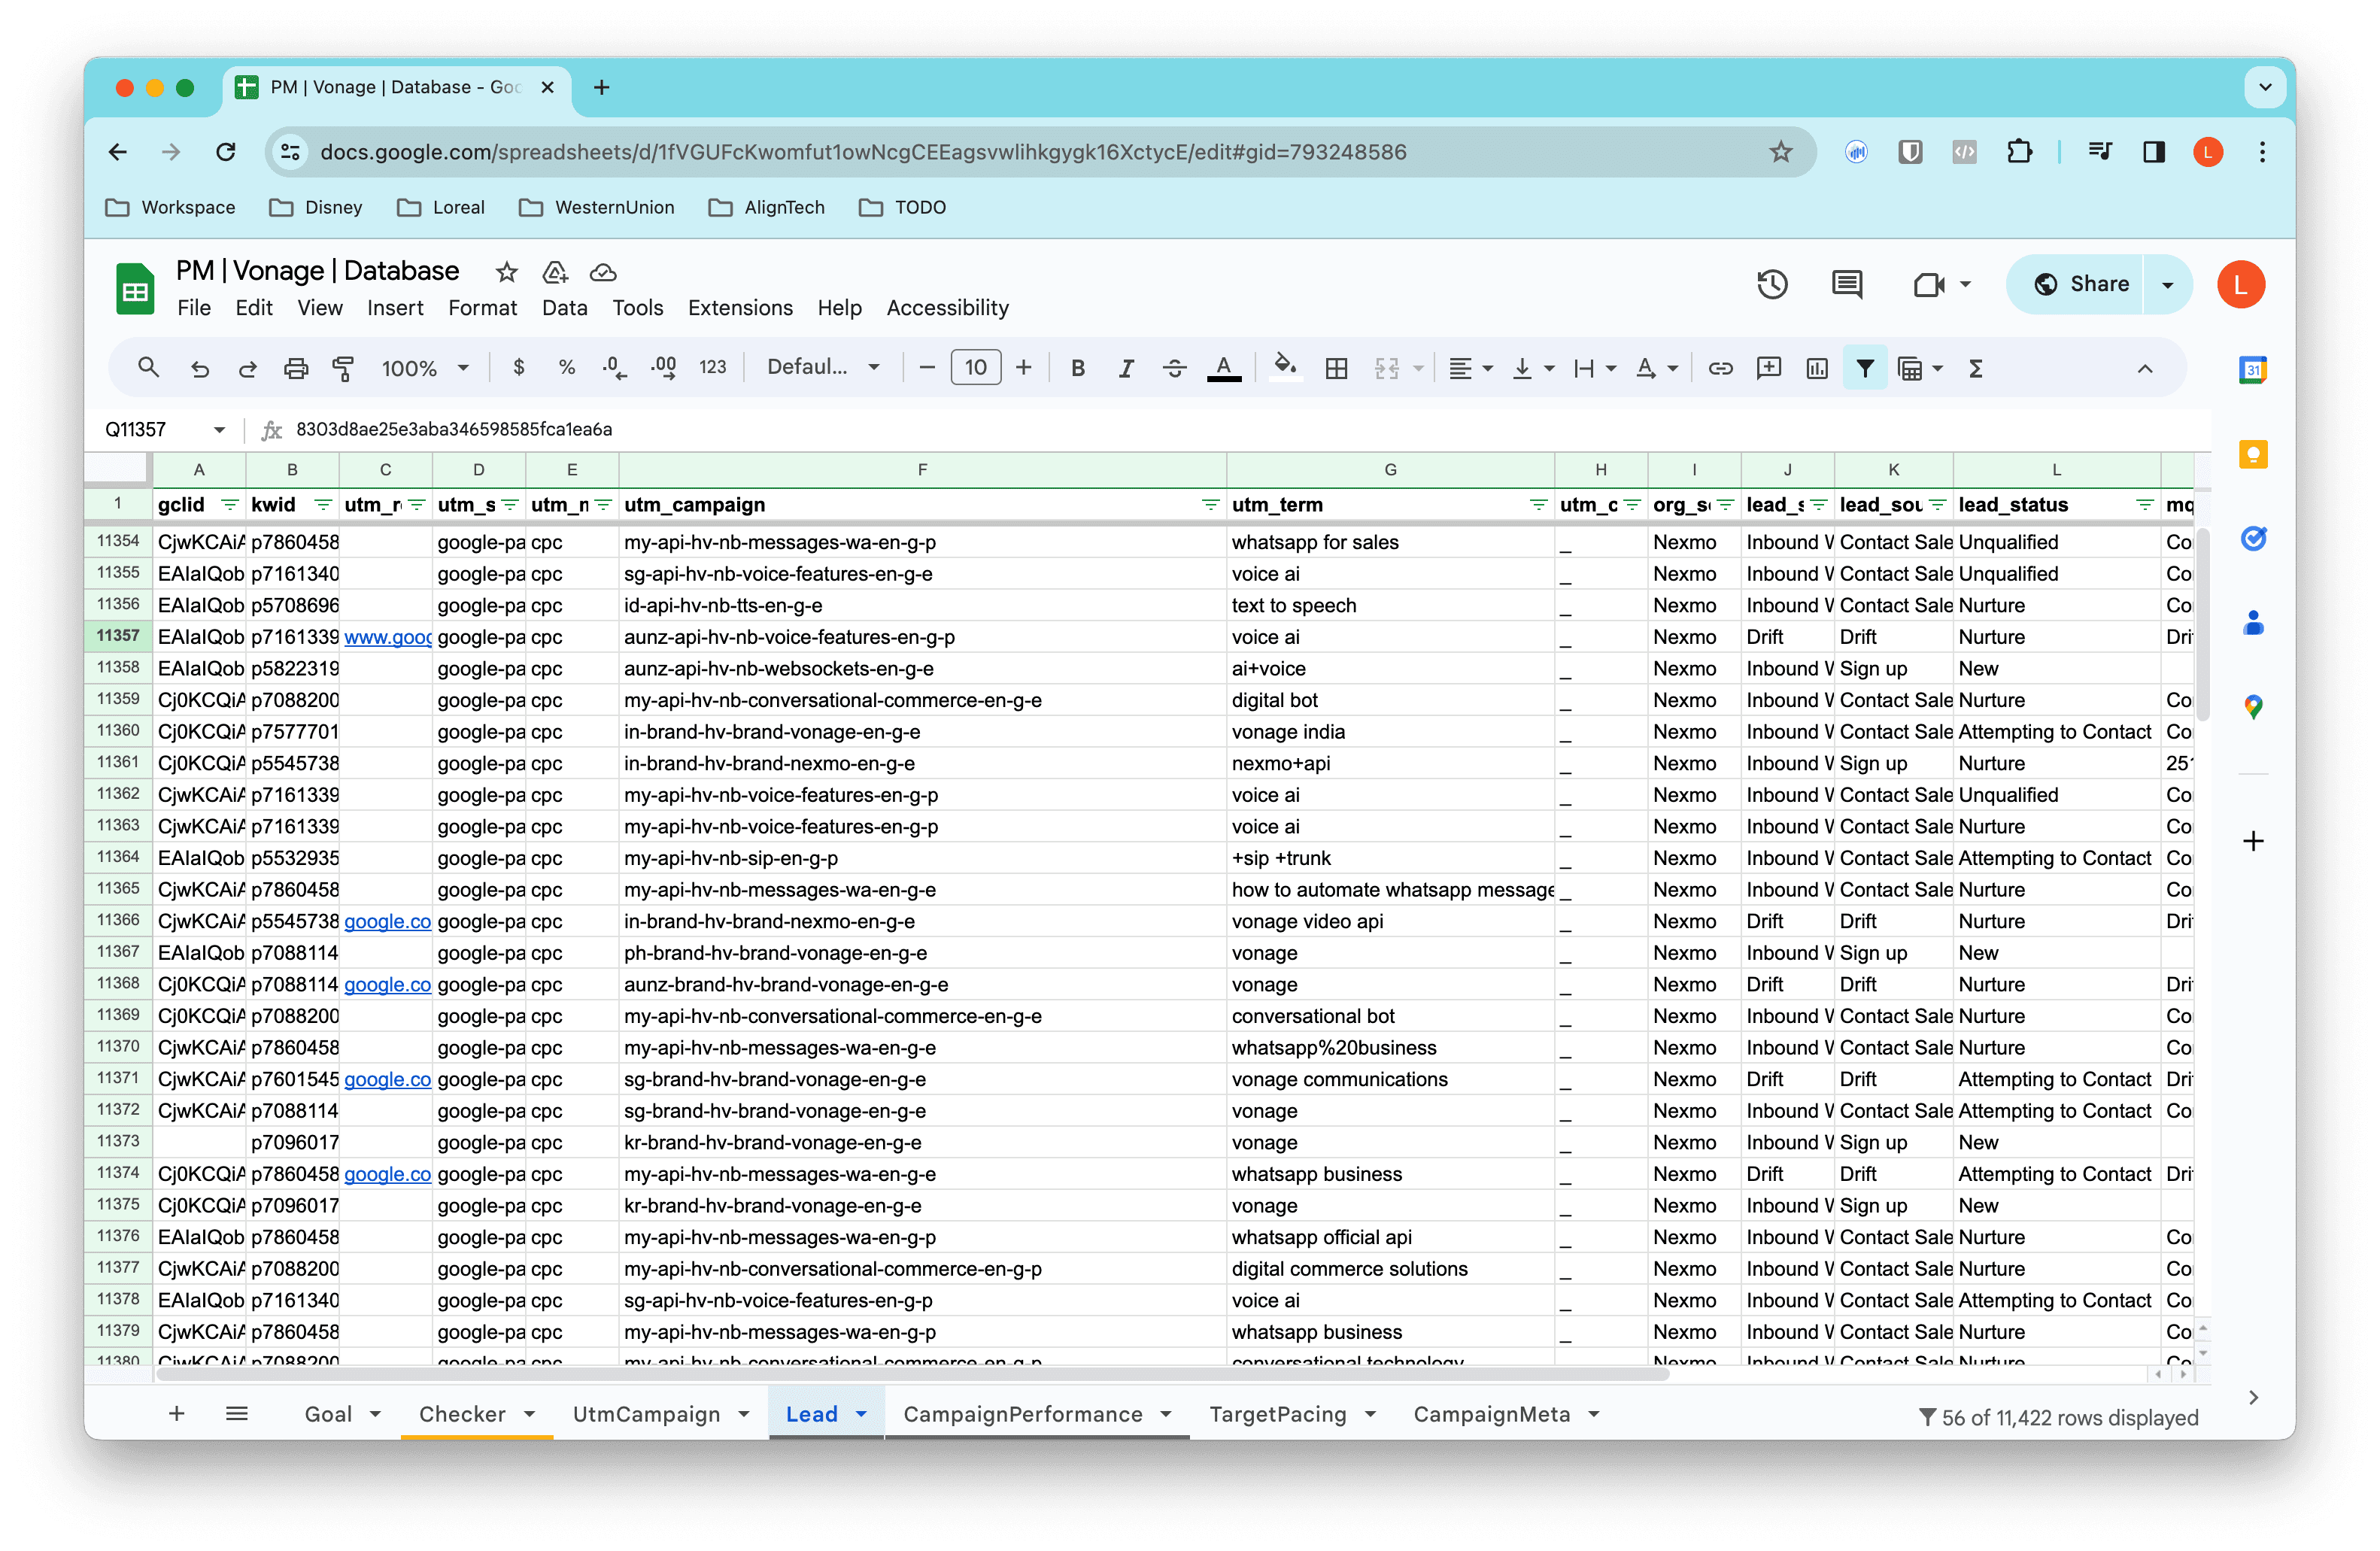Click the move document folder icon
Viewport: 2380px width, 1551px height.
click(x=554, y=272)
